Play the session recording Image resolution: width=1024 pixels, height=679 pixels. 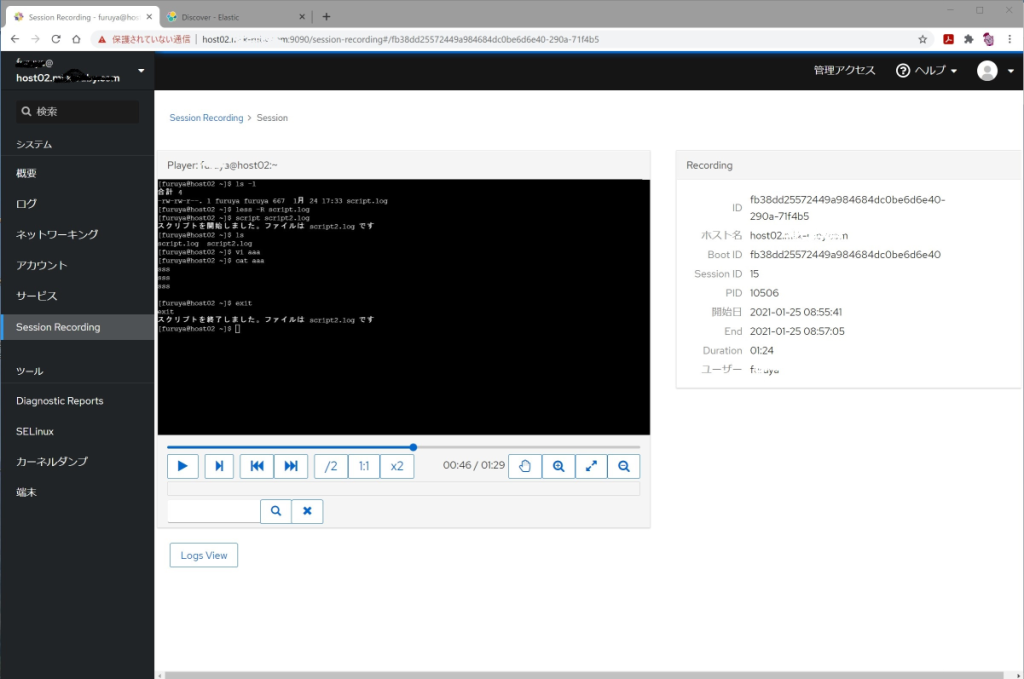point(182,466)
